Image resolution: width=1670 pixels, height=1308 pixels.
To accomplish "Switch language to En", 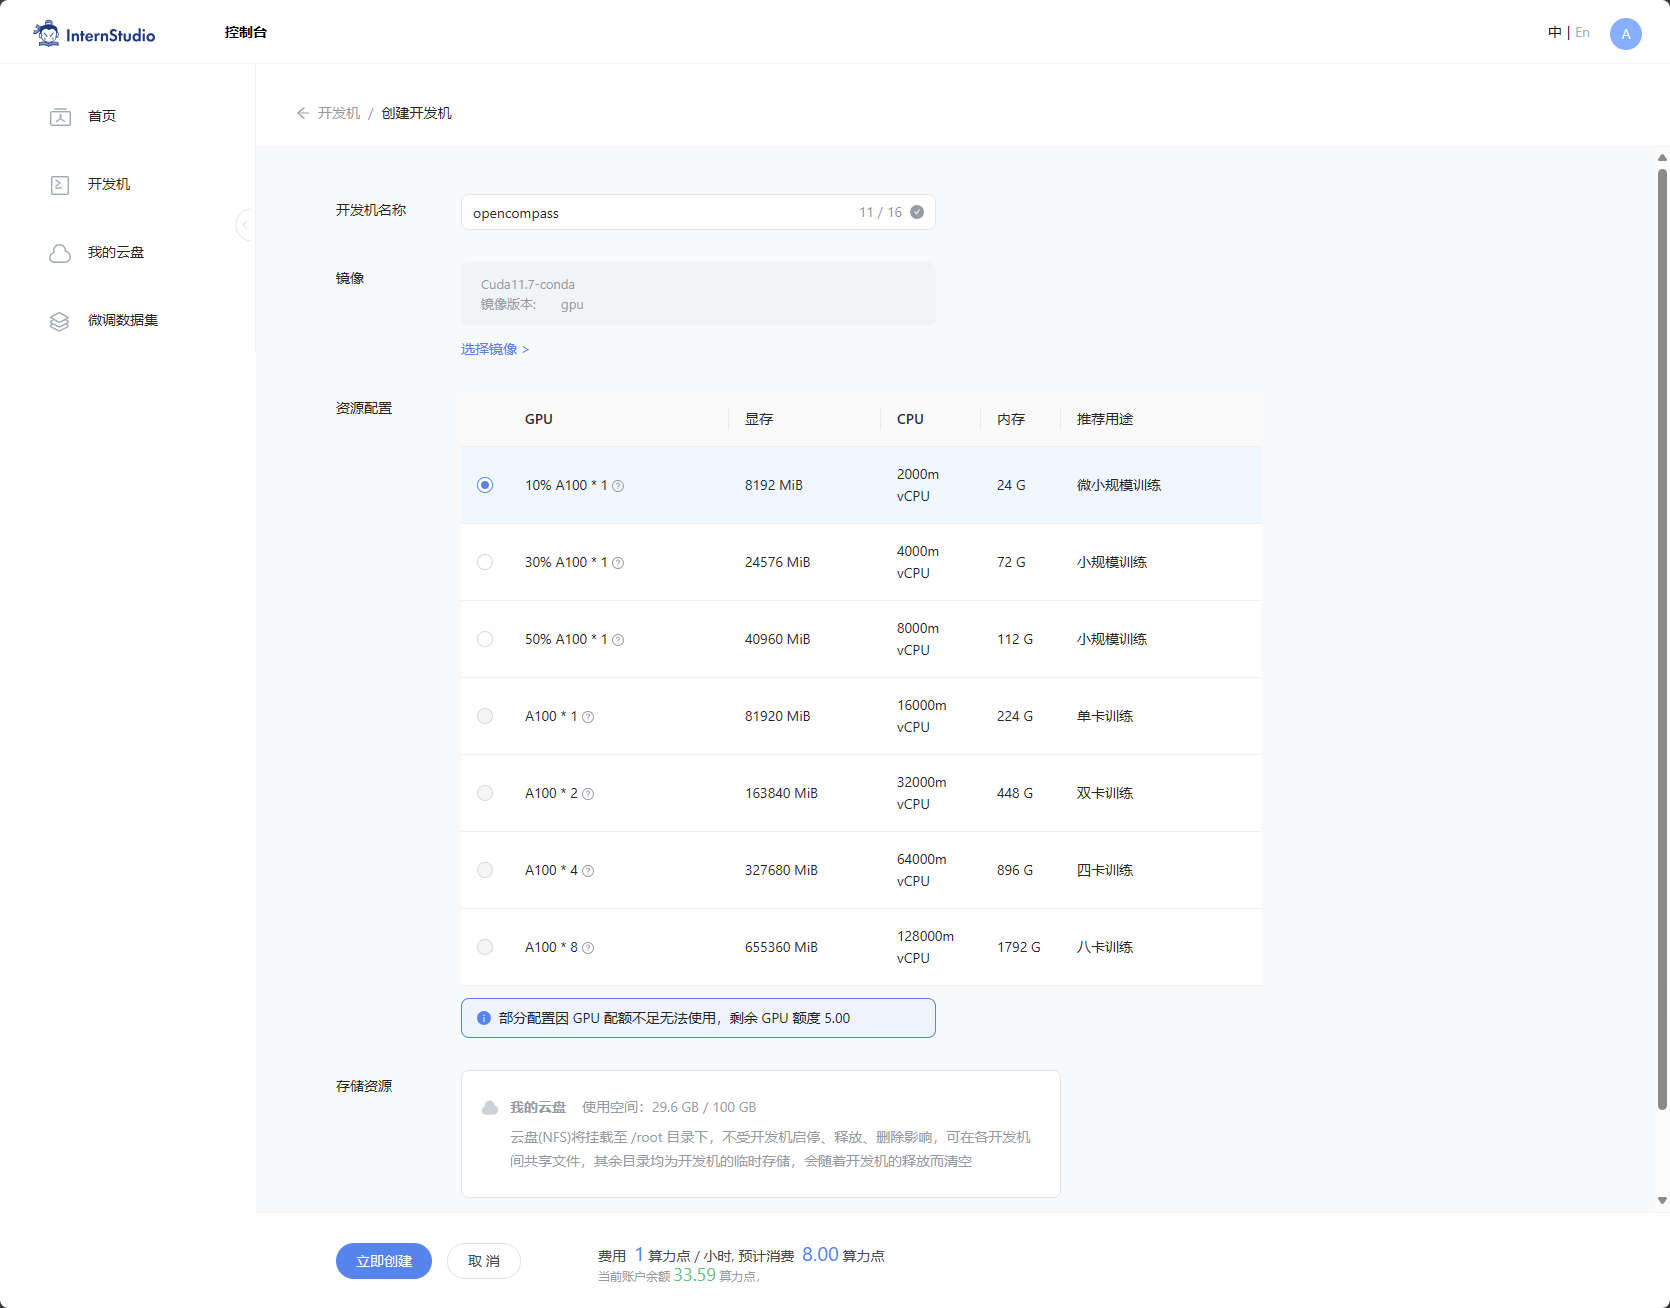I will pos(1582,32).
